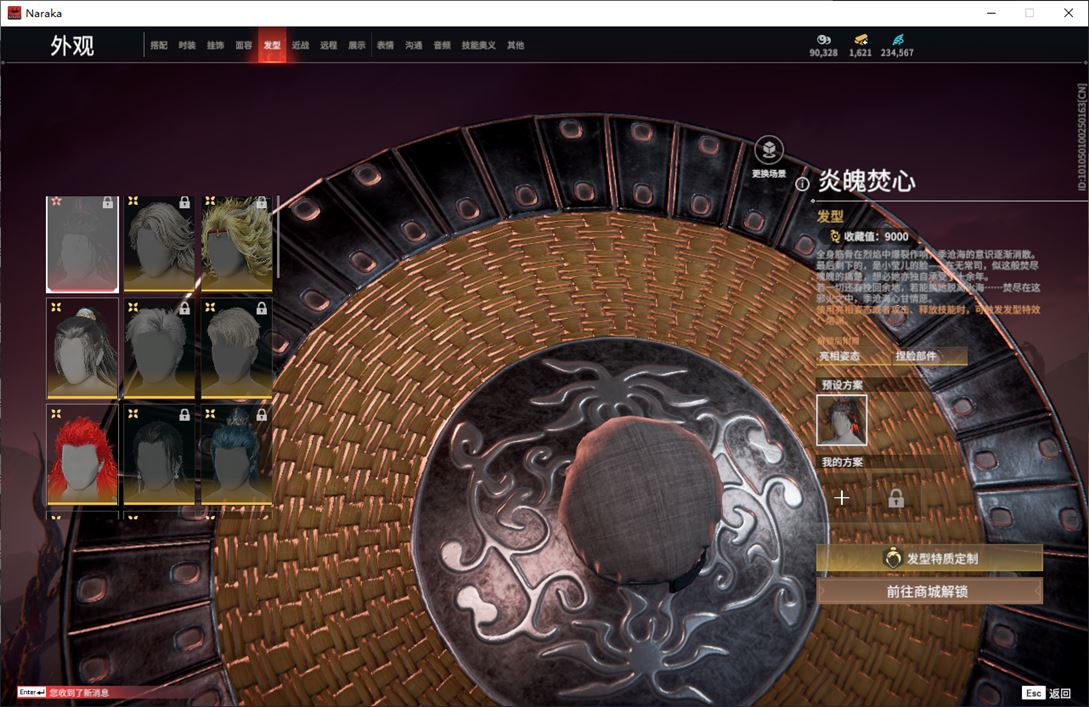
Task: Switch to the 挂饰 tab
Action: [215, 45]
